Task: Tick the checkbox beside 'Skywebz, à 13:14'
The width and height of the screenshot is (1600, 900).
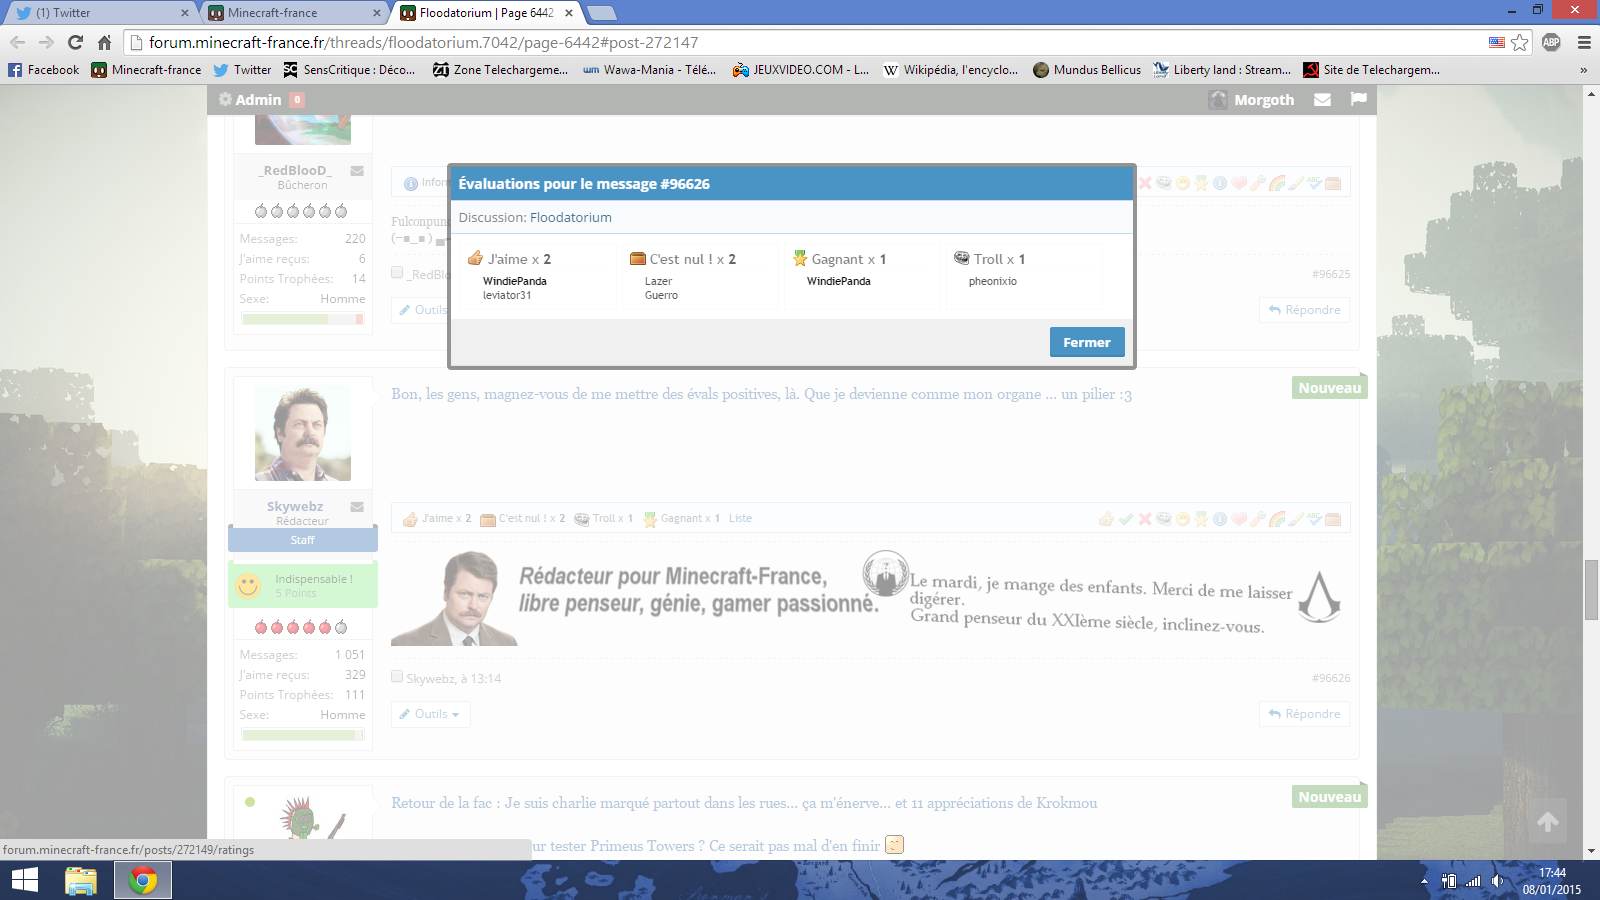Action: (397, 677)
